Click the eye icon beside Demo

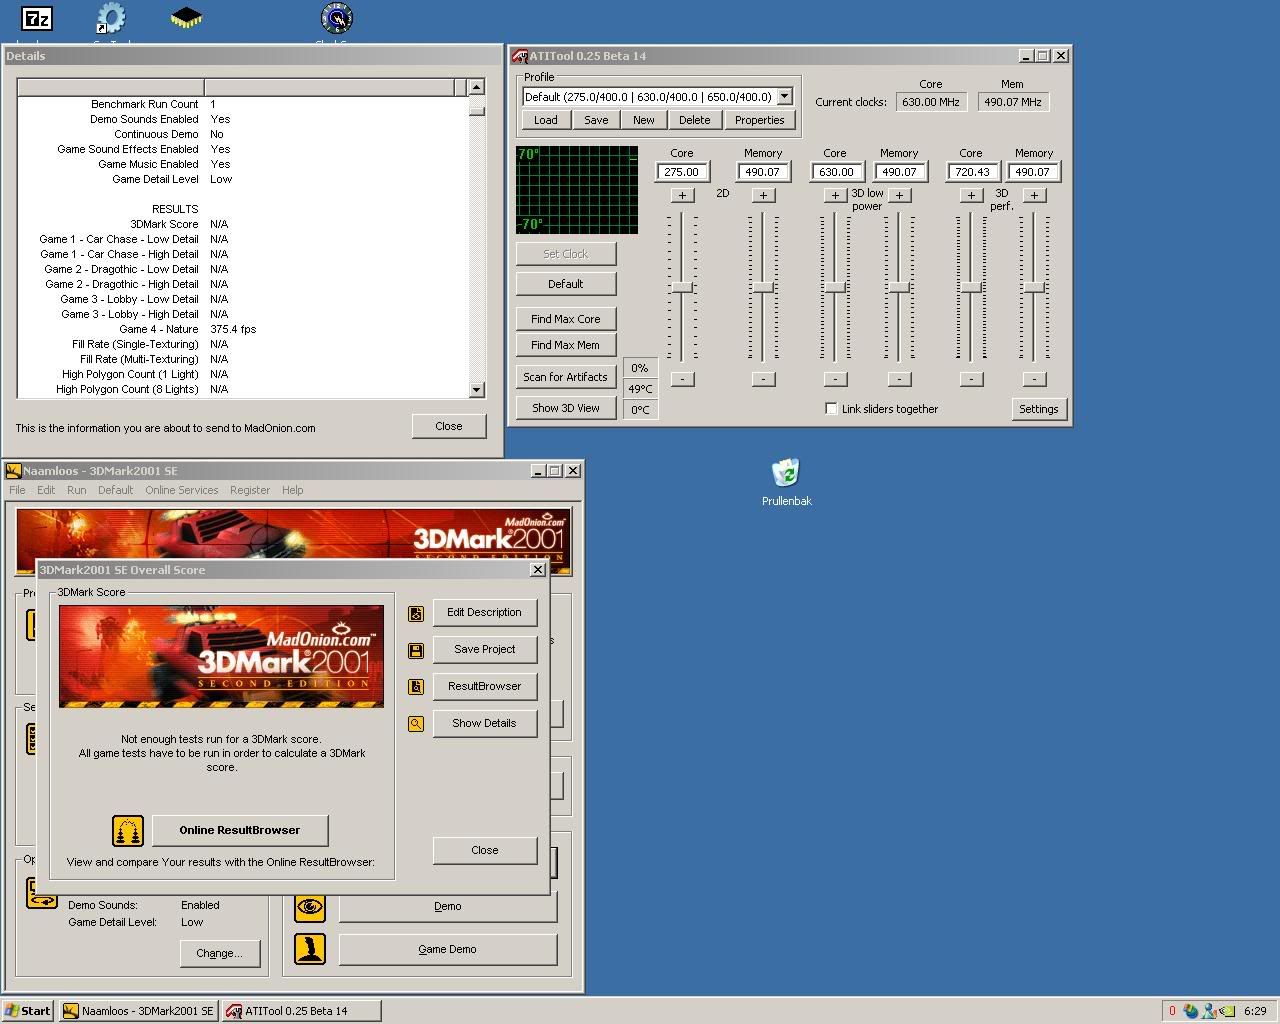[310, 907]
